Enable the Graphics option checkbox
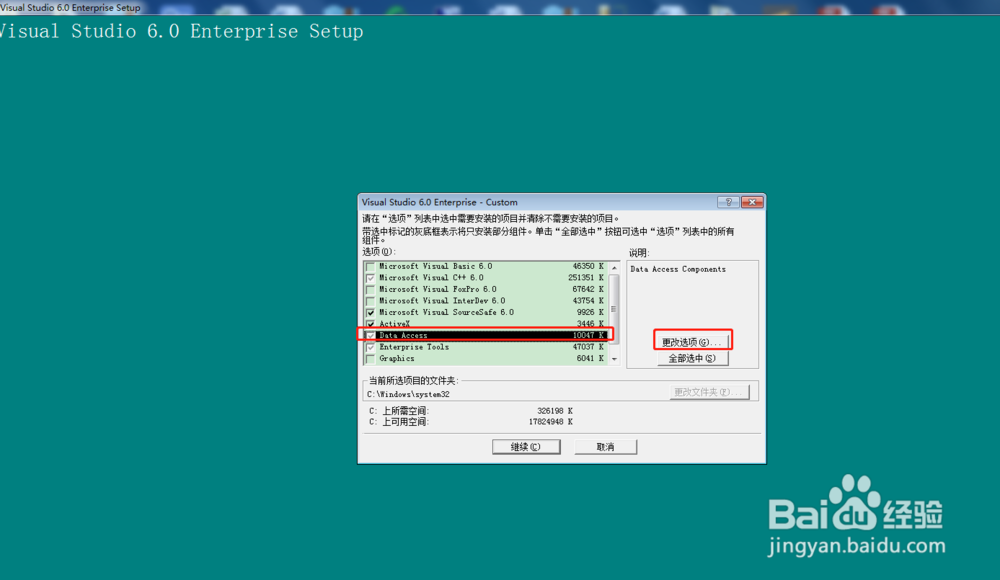This screenshot has height=580, width=1000. 371,359
